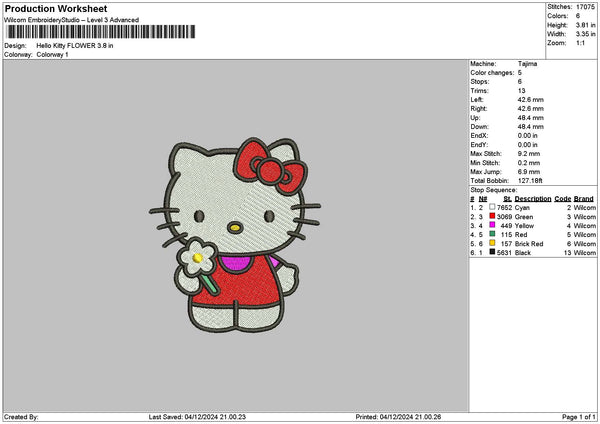Click the barcode under the software name

pos(101,32)
